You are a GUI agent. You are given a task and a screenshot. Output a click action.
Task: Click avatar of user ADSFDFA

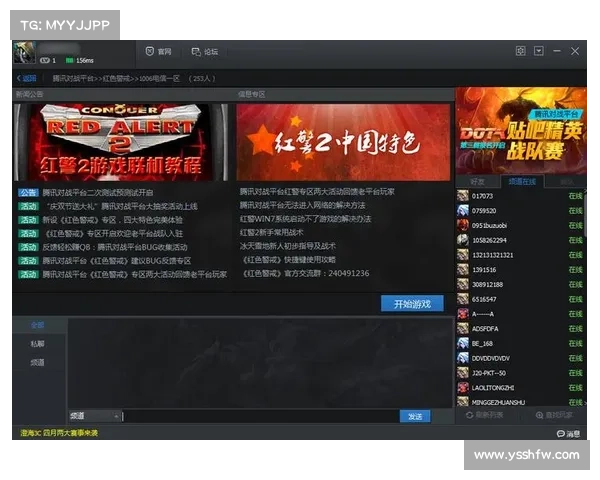(463, 329)
